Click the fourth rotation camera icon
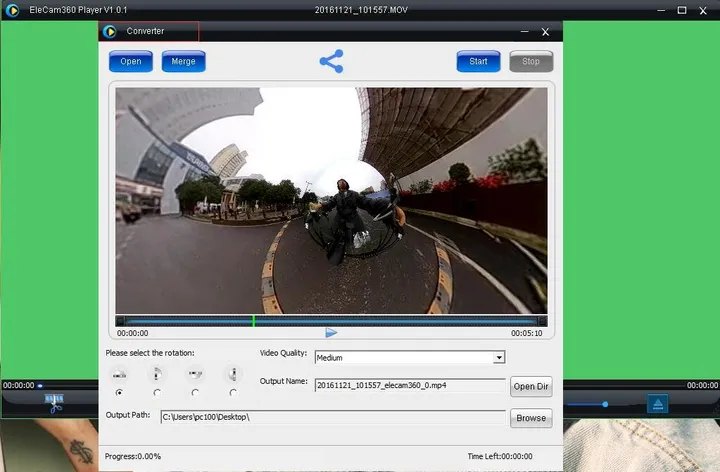 233,375
